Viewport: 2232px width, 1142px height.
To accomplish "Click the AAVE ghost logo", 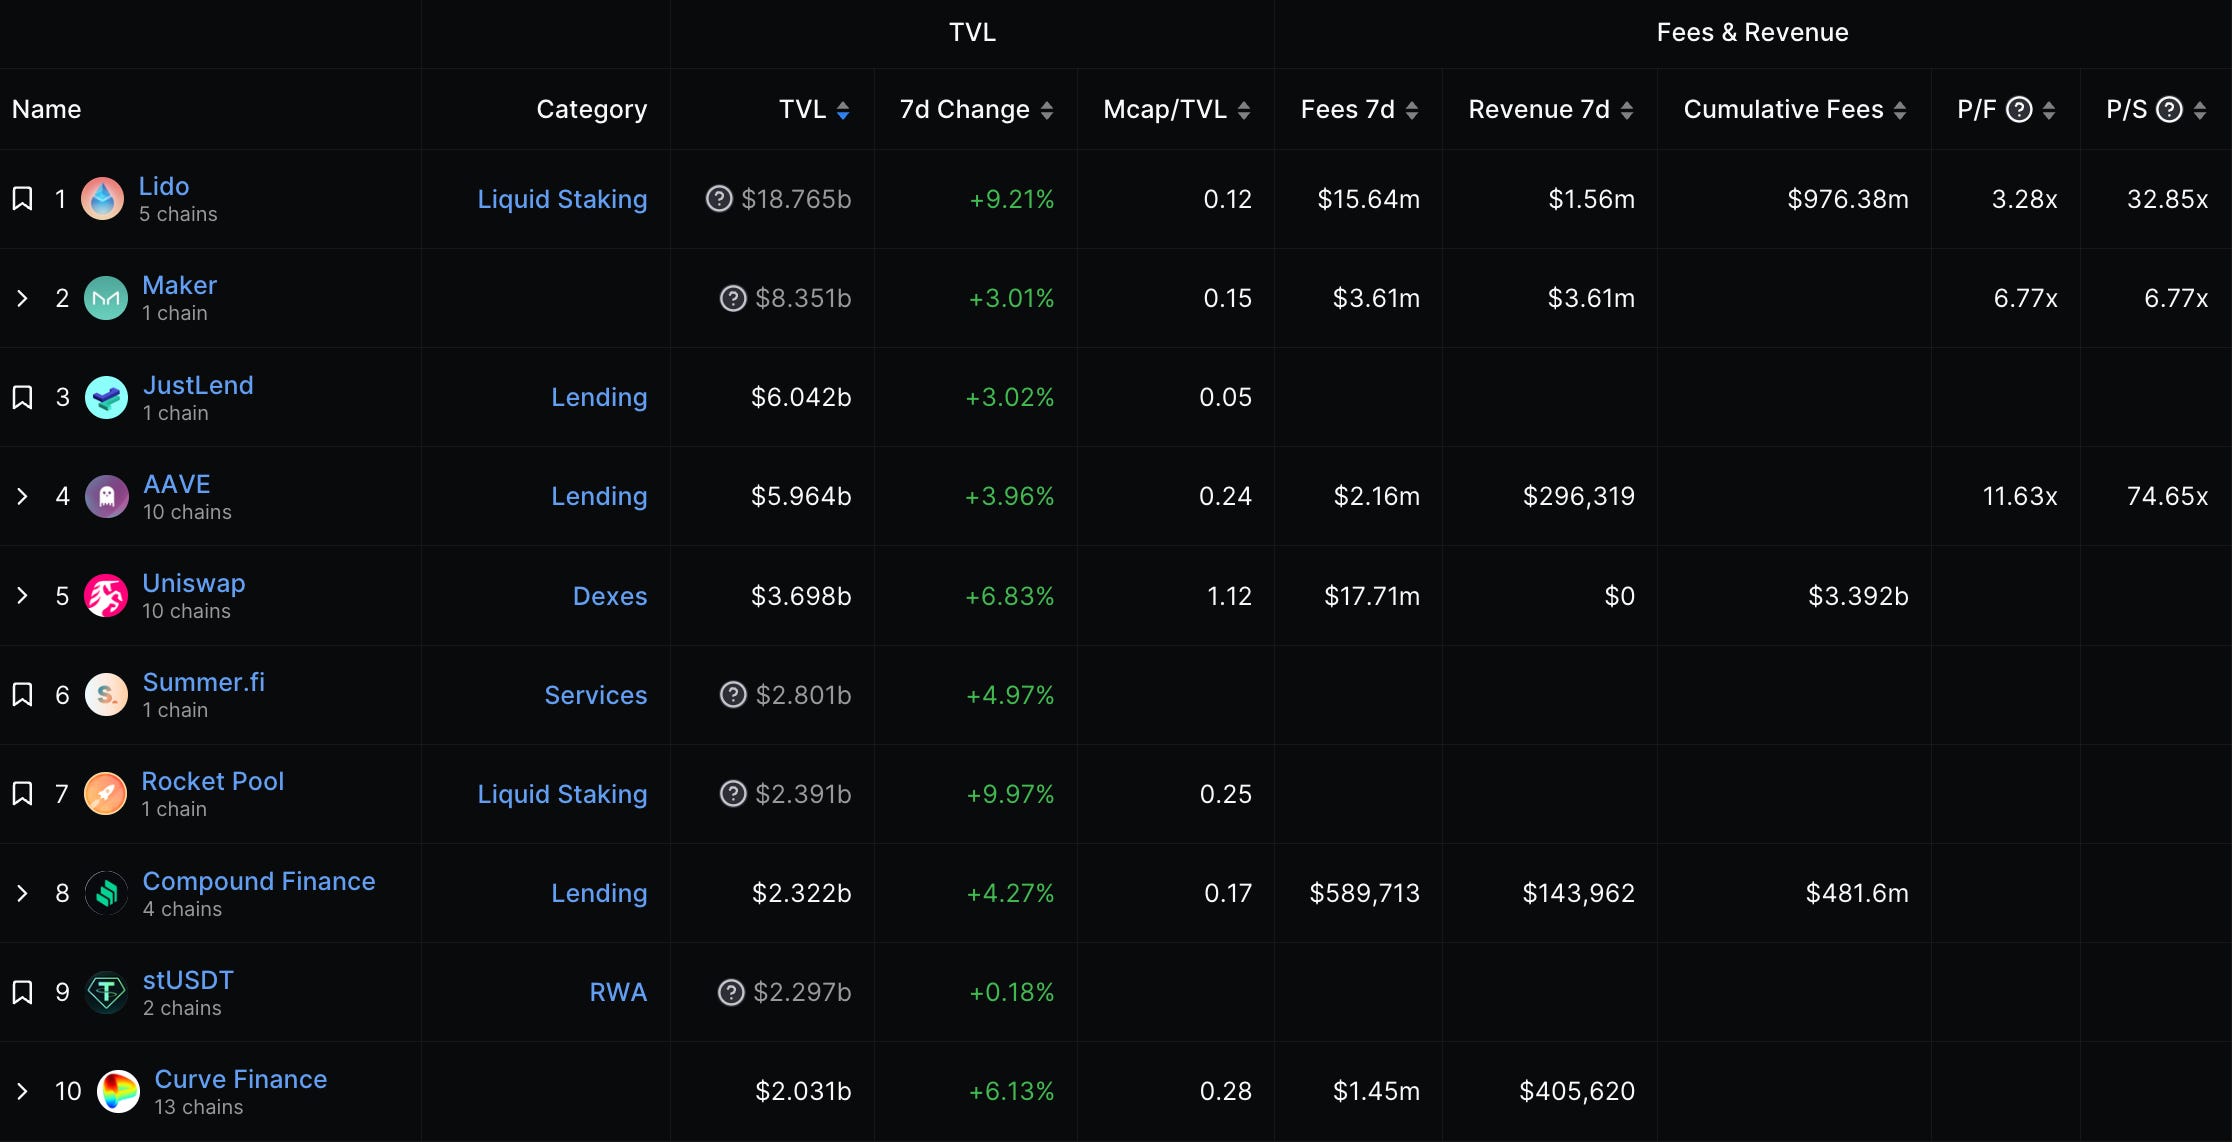I will [x=106, y=497].
